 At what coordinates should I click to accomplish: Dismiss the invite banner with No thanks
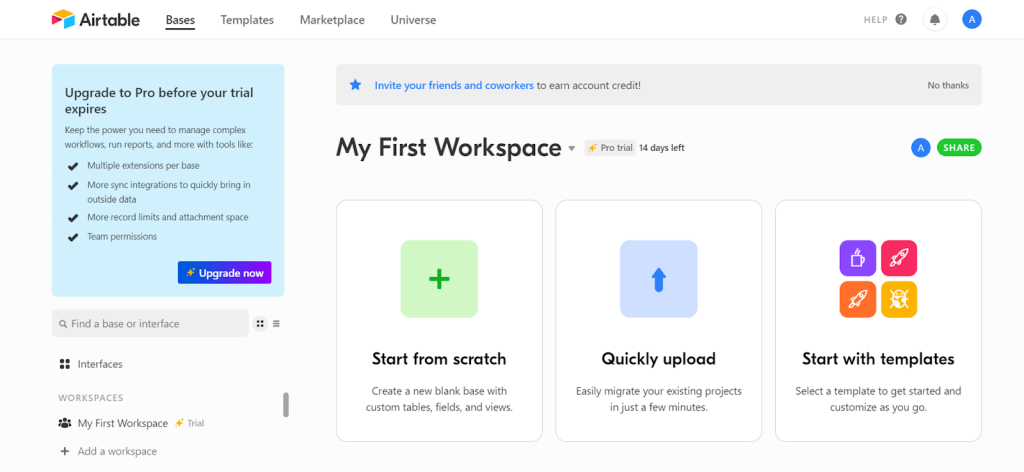point(948,85)
